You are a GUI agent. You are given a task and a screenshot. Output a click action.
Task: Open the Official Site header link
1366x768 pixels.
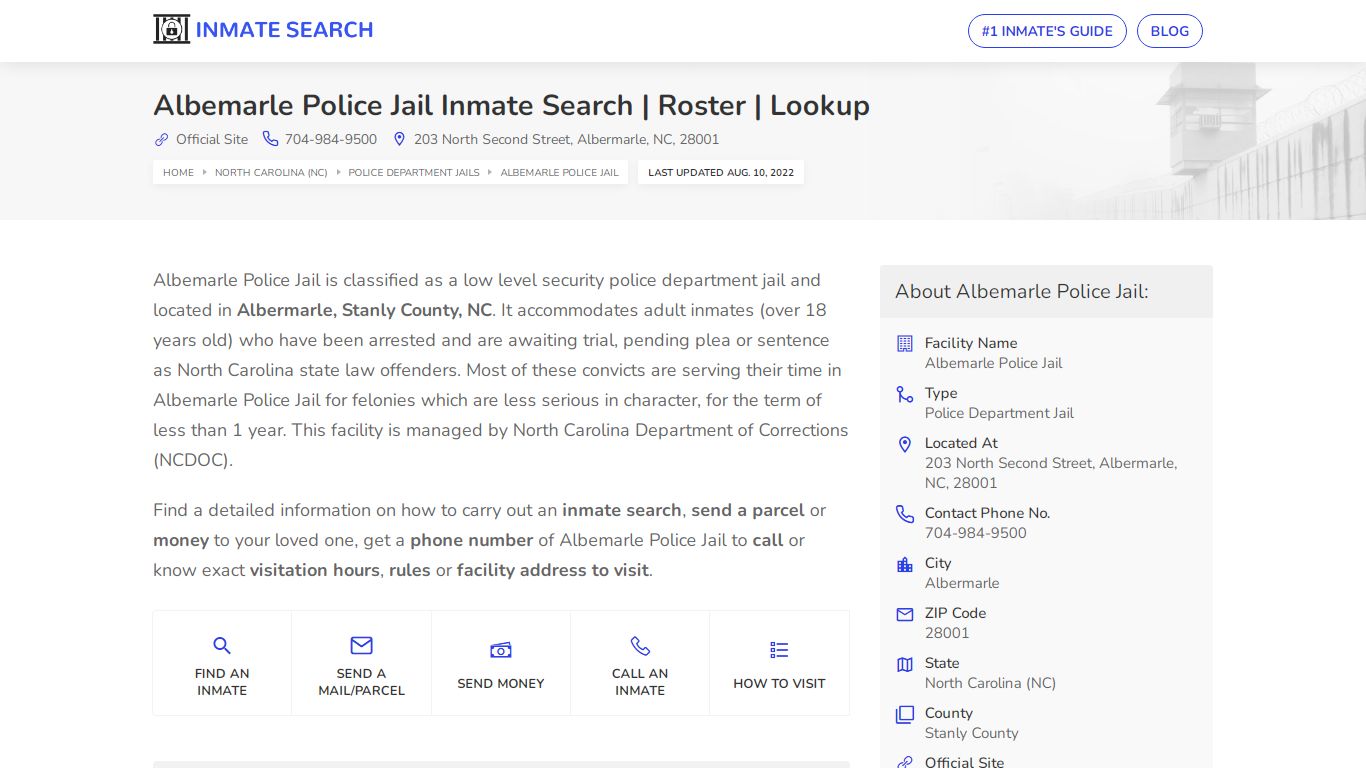(212, 139)
